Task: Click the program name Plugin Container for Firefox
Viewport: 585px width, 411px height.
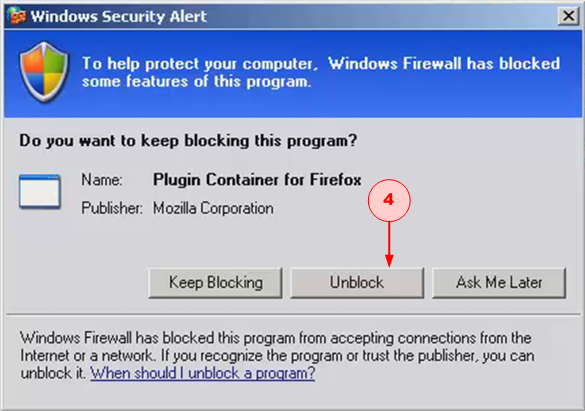Action: 257,180
